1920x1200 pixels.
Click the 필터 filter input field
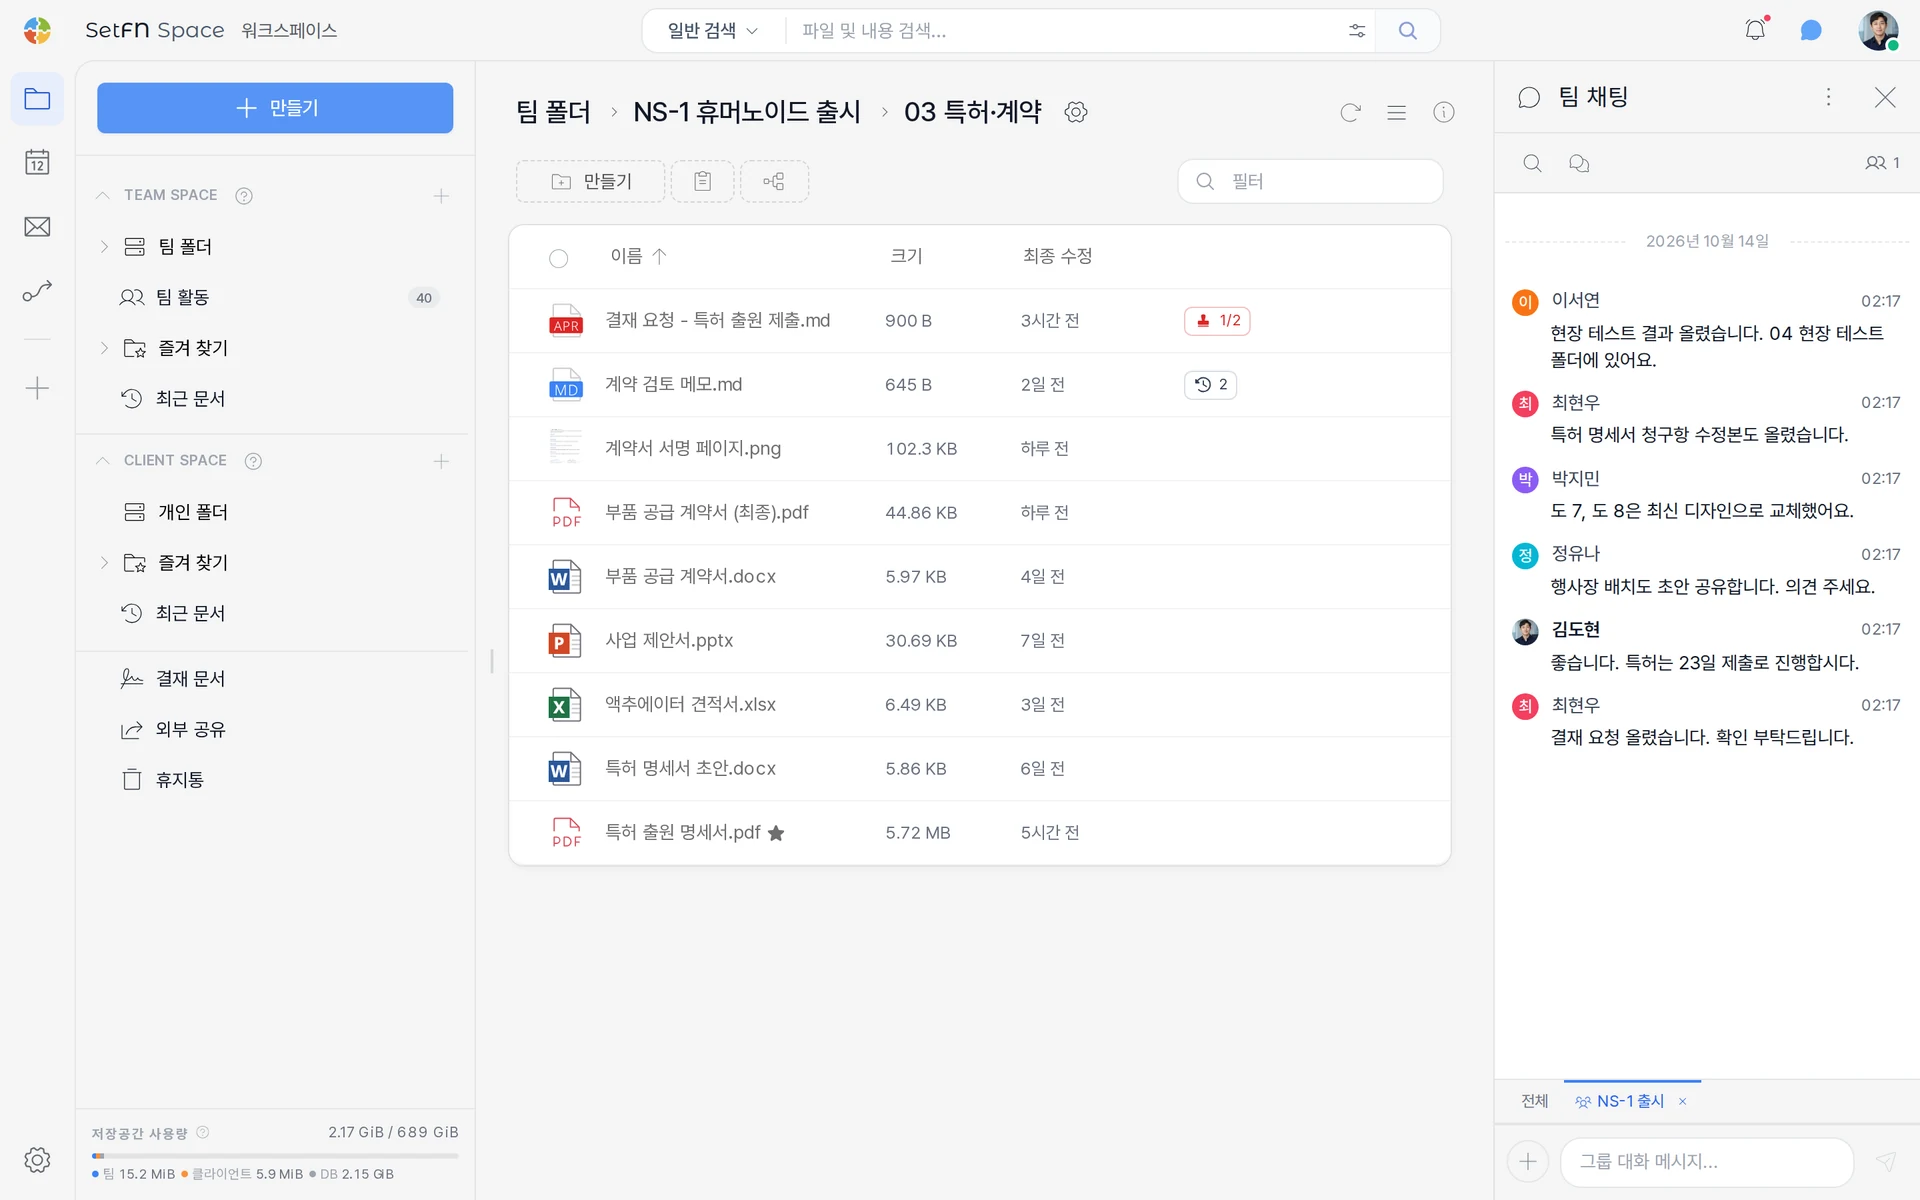[x=1310, y=181]
